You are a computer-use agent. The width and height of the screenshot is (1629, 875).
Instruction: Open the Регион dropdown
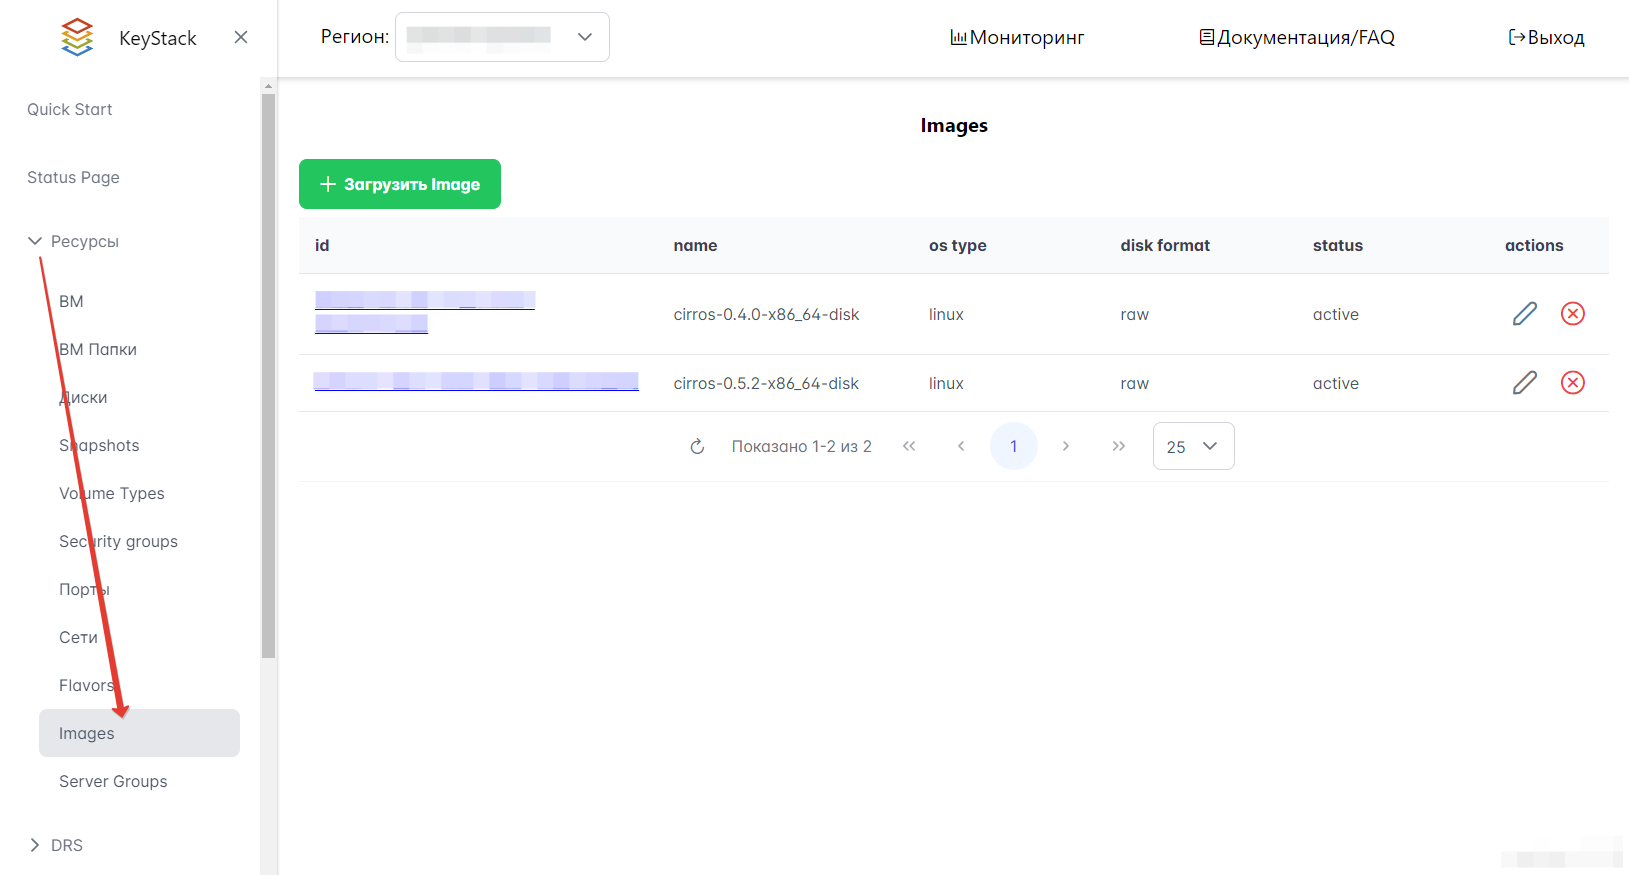tap(502, 37)
